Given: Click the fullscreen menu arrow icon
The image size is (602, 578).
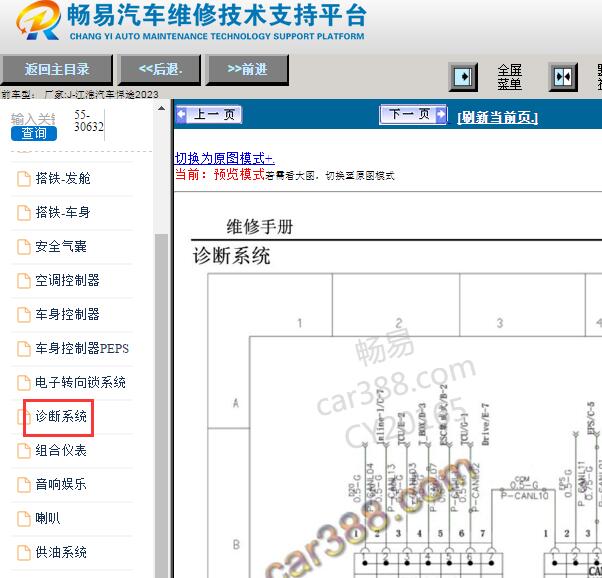Looking at the screenshot, I should [x=463, y=77].
